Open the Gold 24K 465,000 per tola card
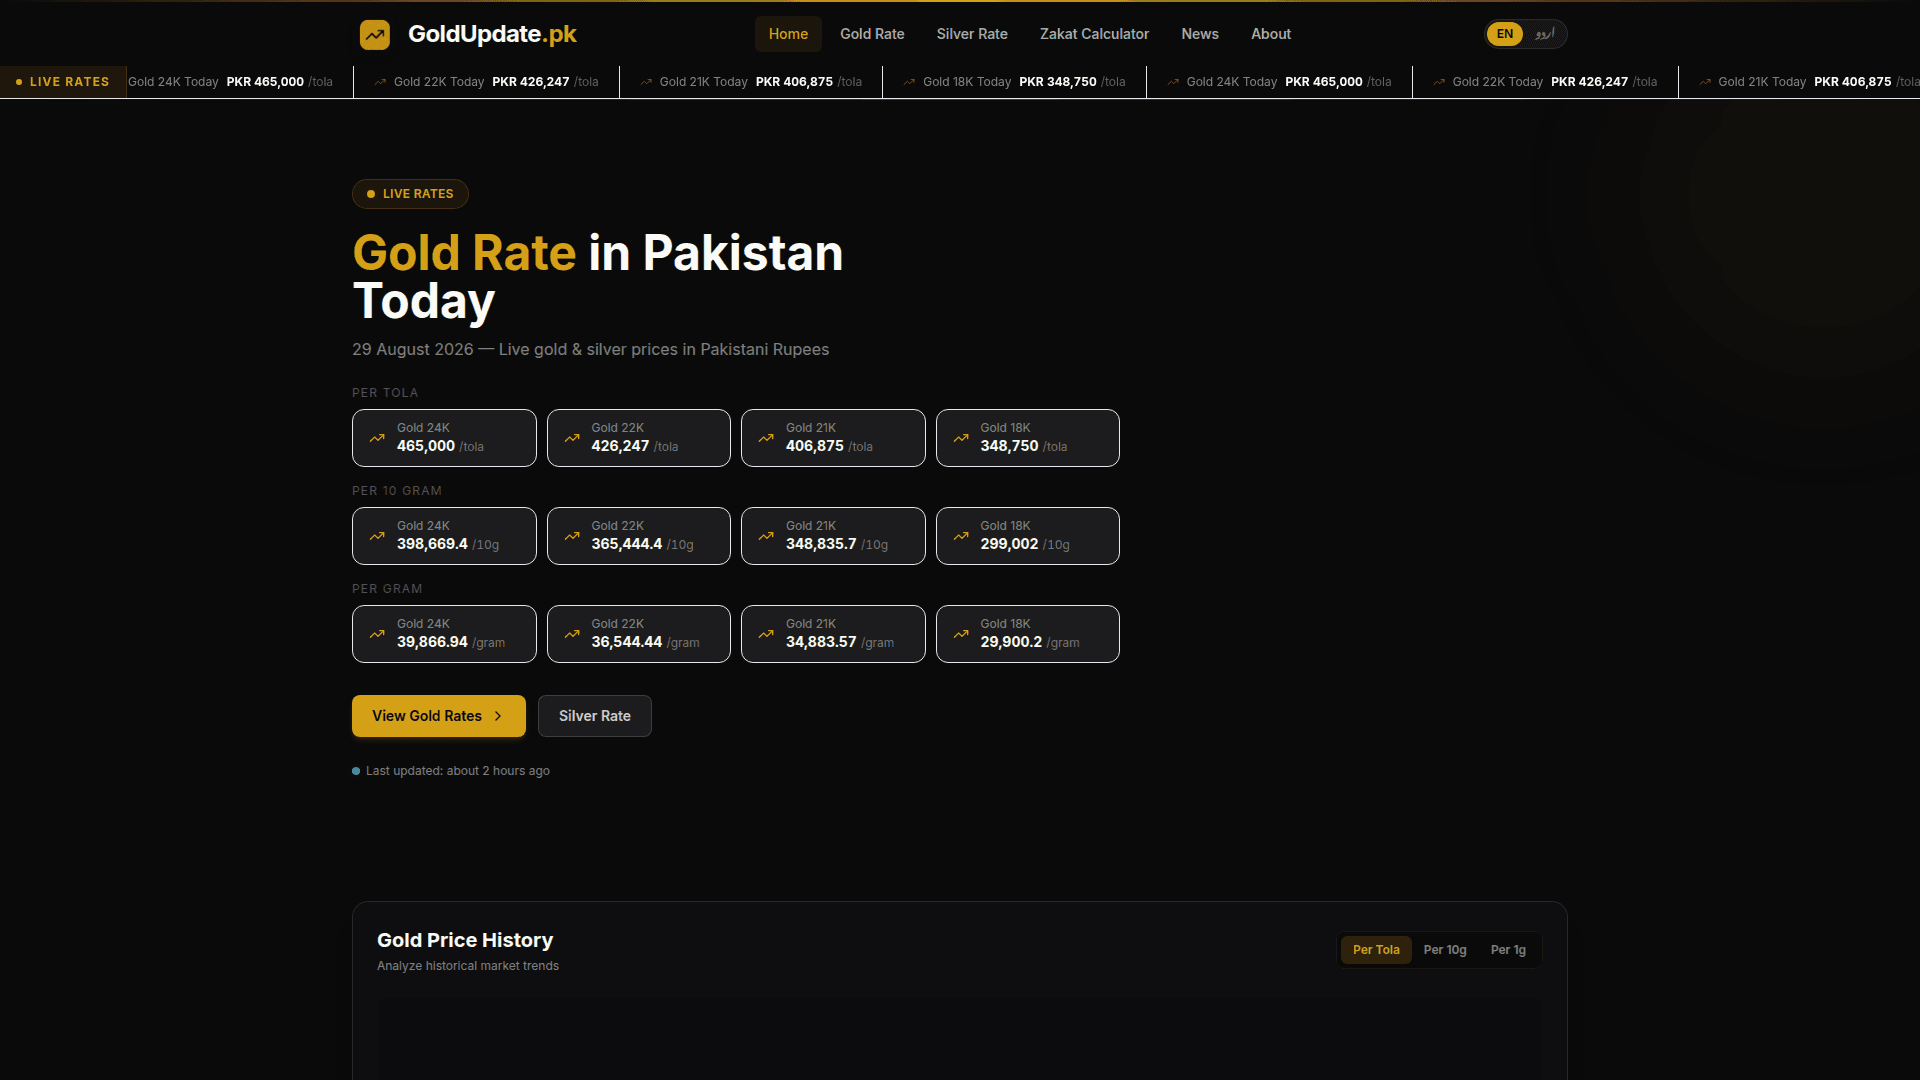1920x1080 pixels. (x=444, y=438)
